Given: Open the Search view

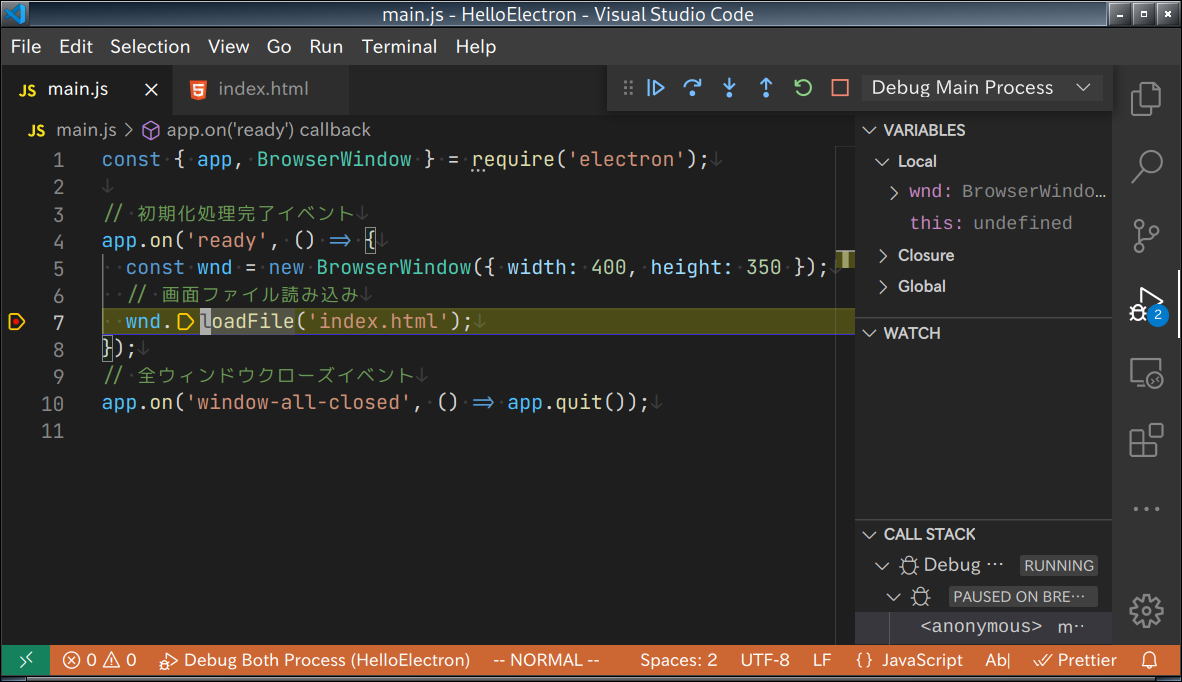Looking at the screenshot, I should (1146, 166).
